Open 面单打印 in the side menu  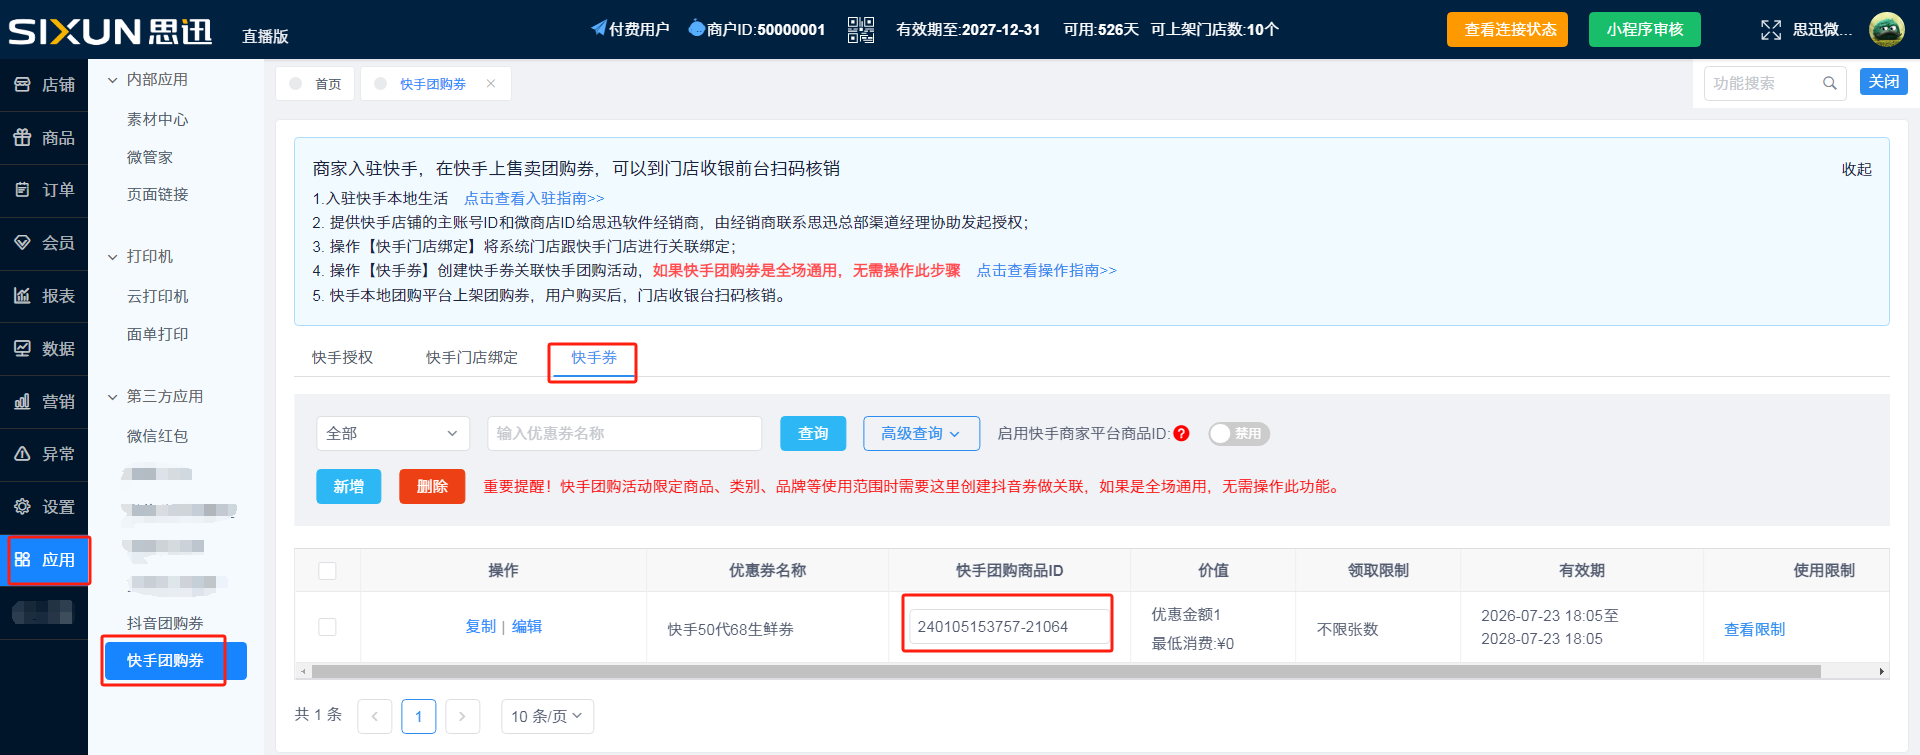[x=157, y=334]
